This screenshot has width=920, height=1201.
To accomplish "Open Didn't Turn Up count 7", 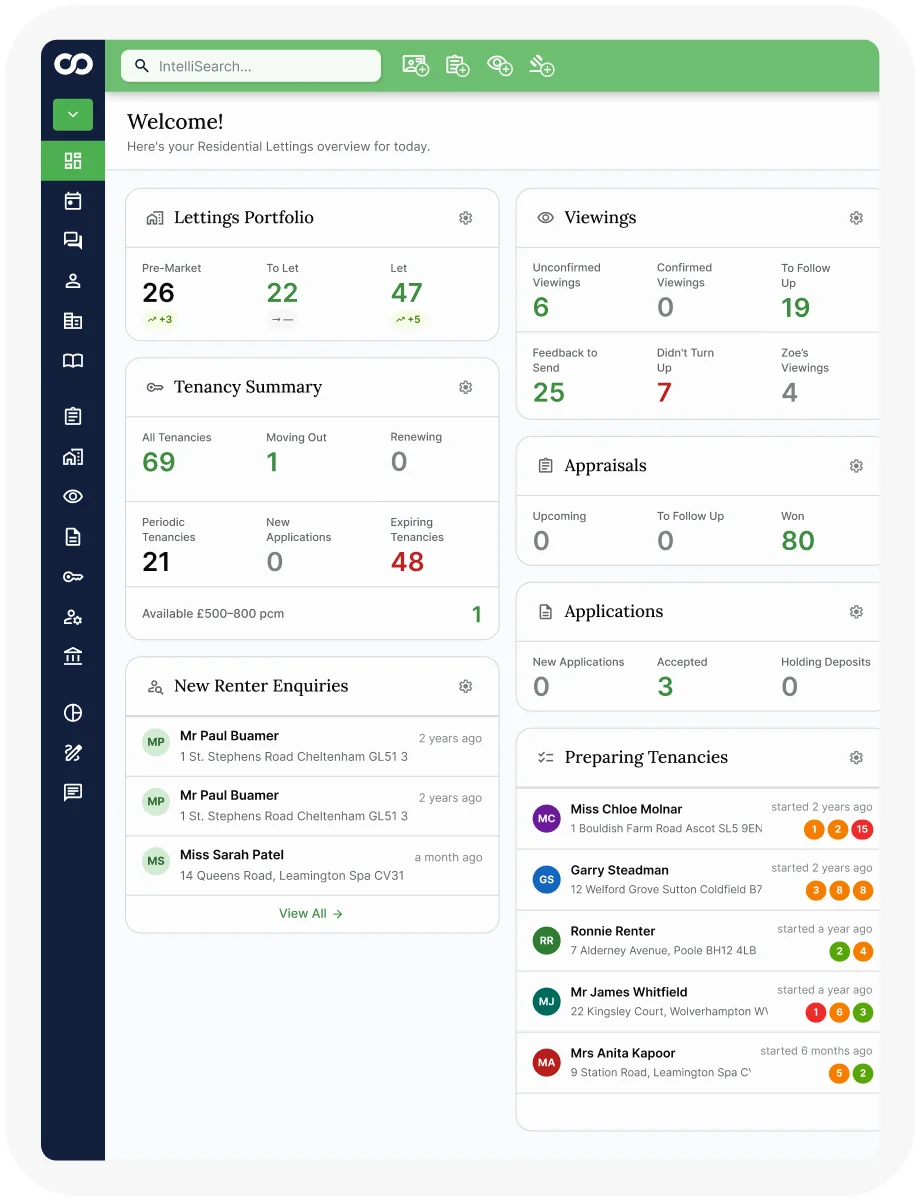I will click(664, 393).
